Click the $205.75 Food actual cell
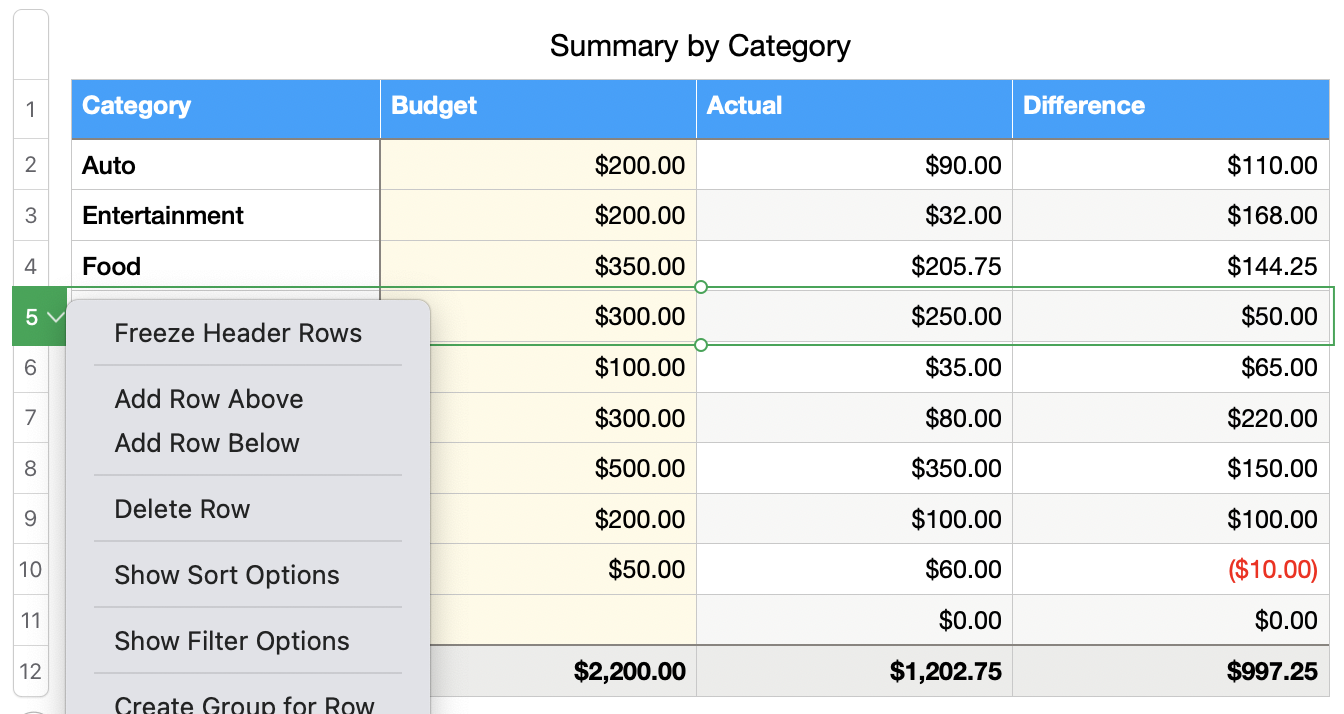 click(855, 267)
